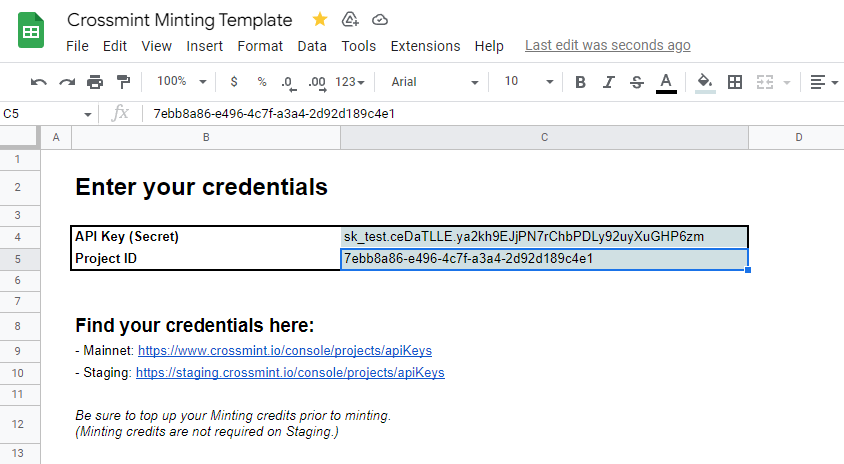Print the spreadsheet
This screenshot has width=844, height=464.
(95, 82)
